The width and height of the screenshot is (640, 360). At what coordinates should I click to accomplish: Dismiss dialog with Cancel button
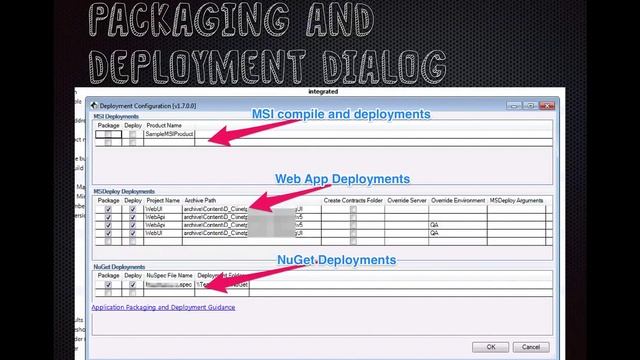click(x=531, y=347)
